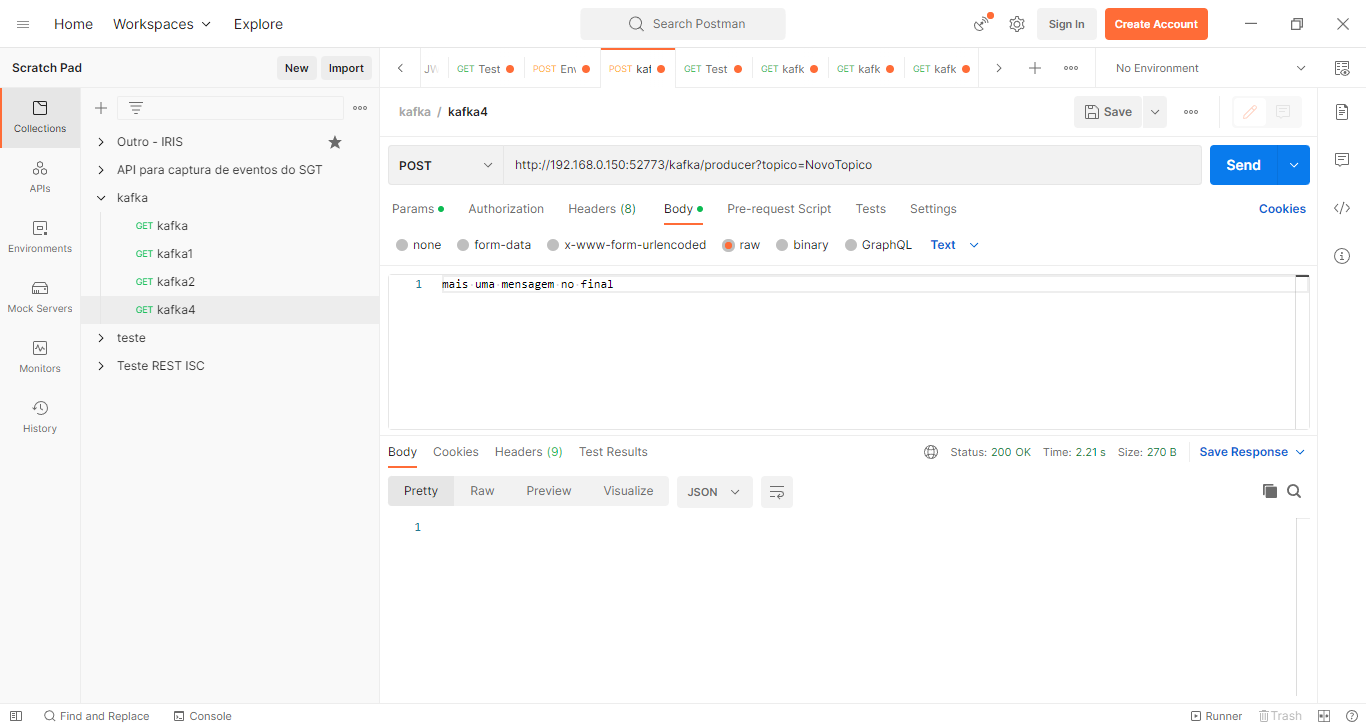Toggle response line wrap icon
This screenshot has width=1366, height=728.
click(x=777, y=492)
